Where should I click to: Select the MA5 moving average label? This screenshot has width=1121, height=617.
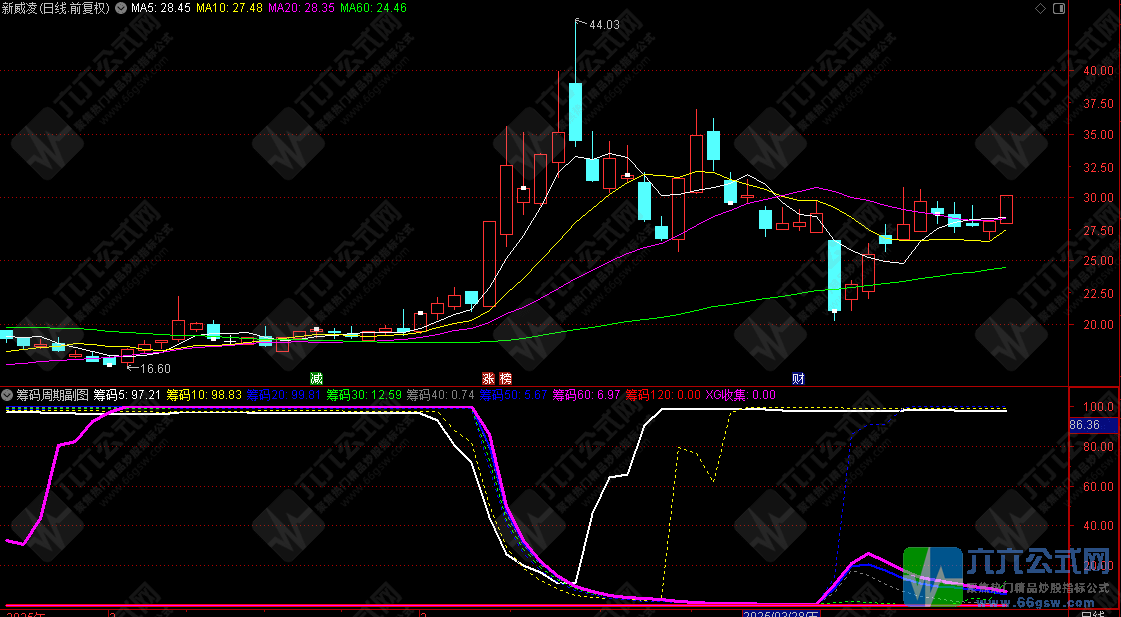[160, 8]
